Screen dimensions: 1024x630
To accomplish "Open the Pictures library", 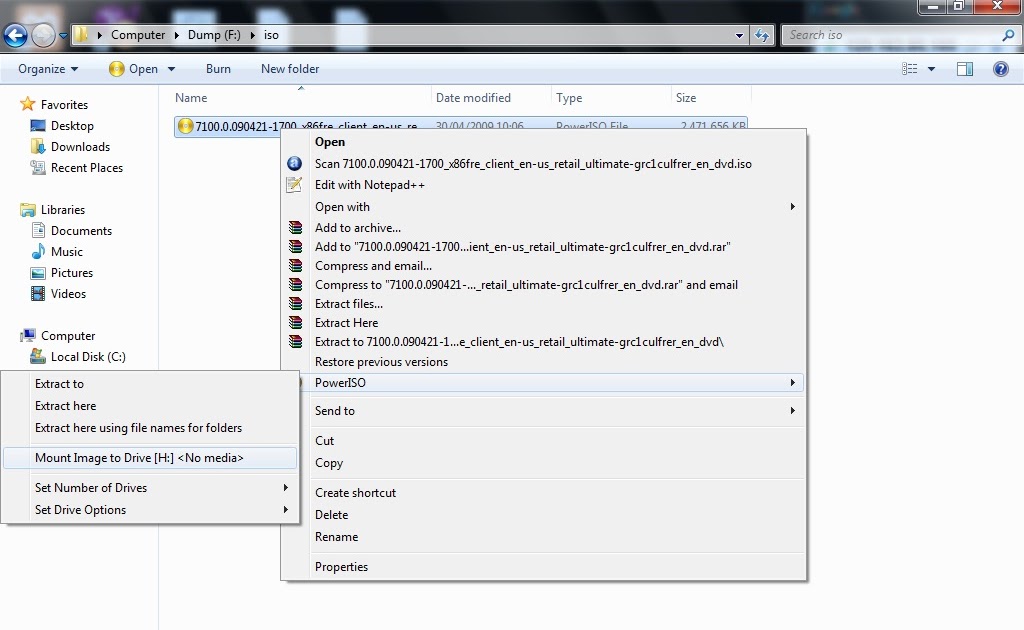I will click(x=72, y=272).
